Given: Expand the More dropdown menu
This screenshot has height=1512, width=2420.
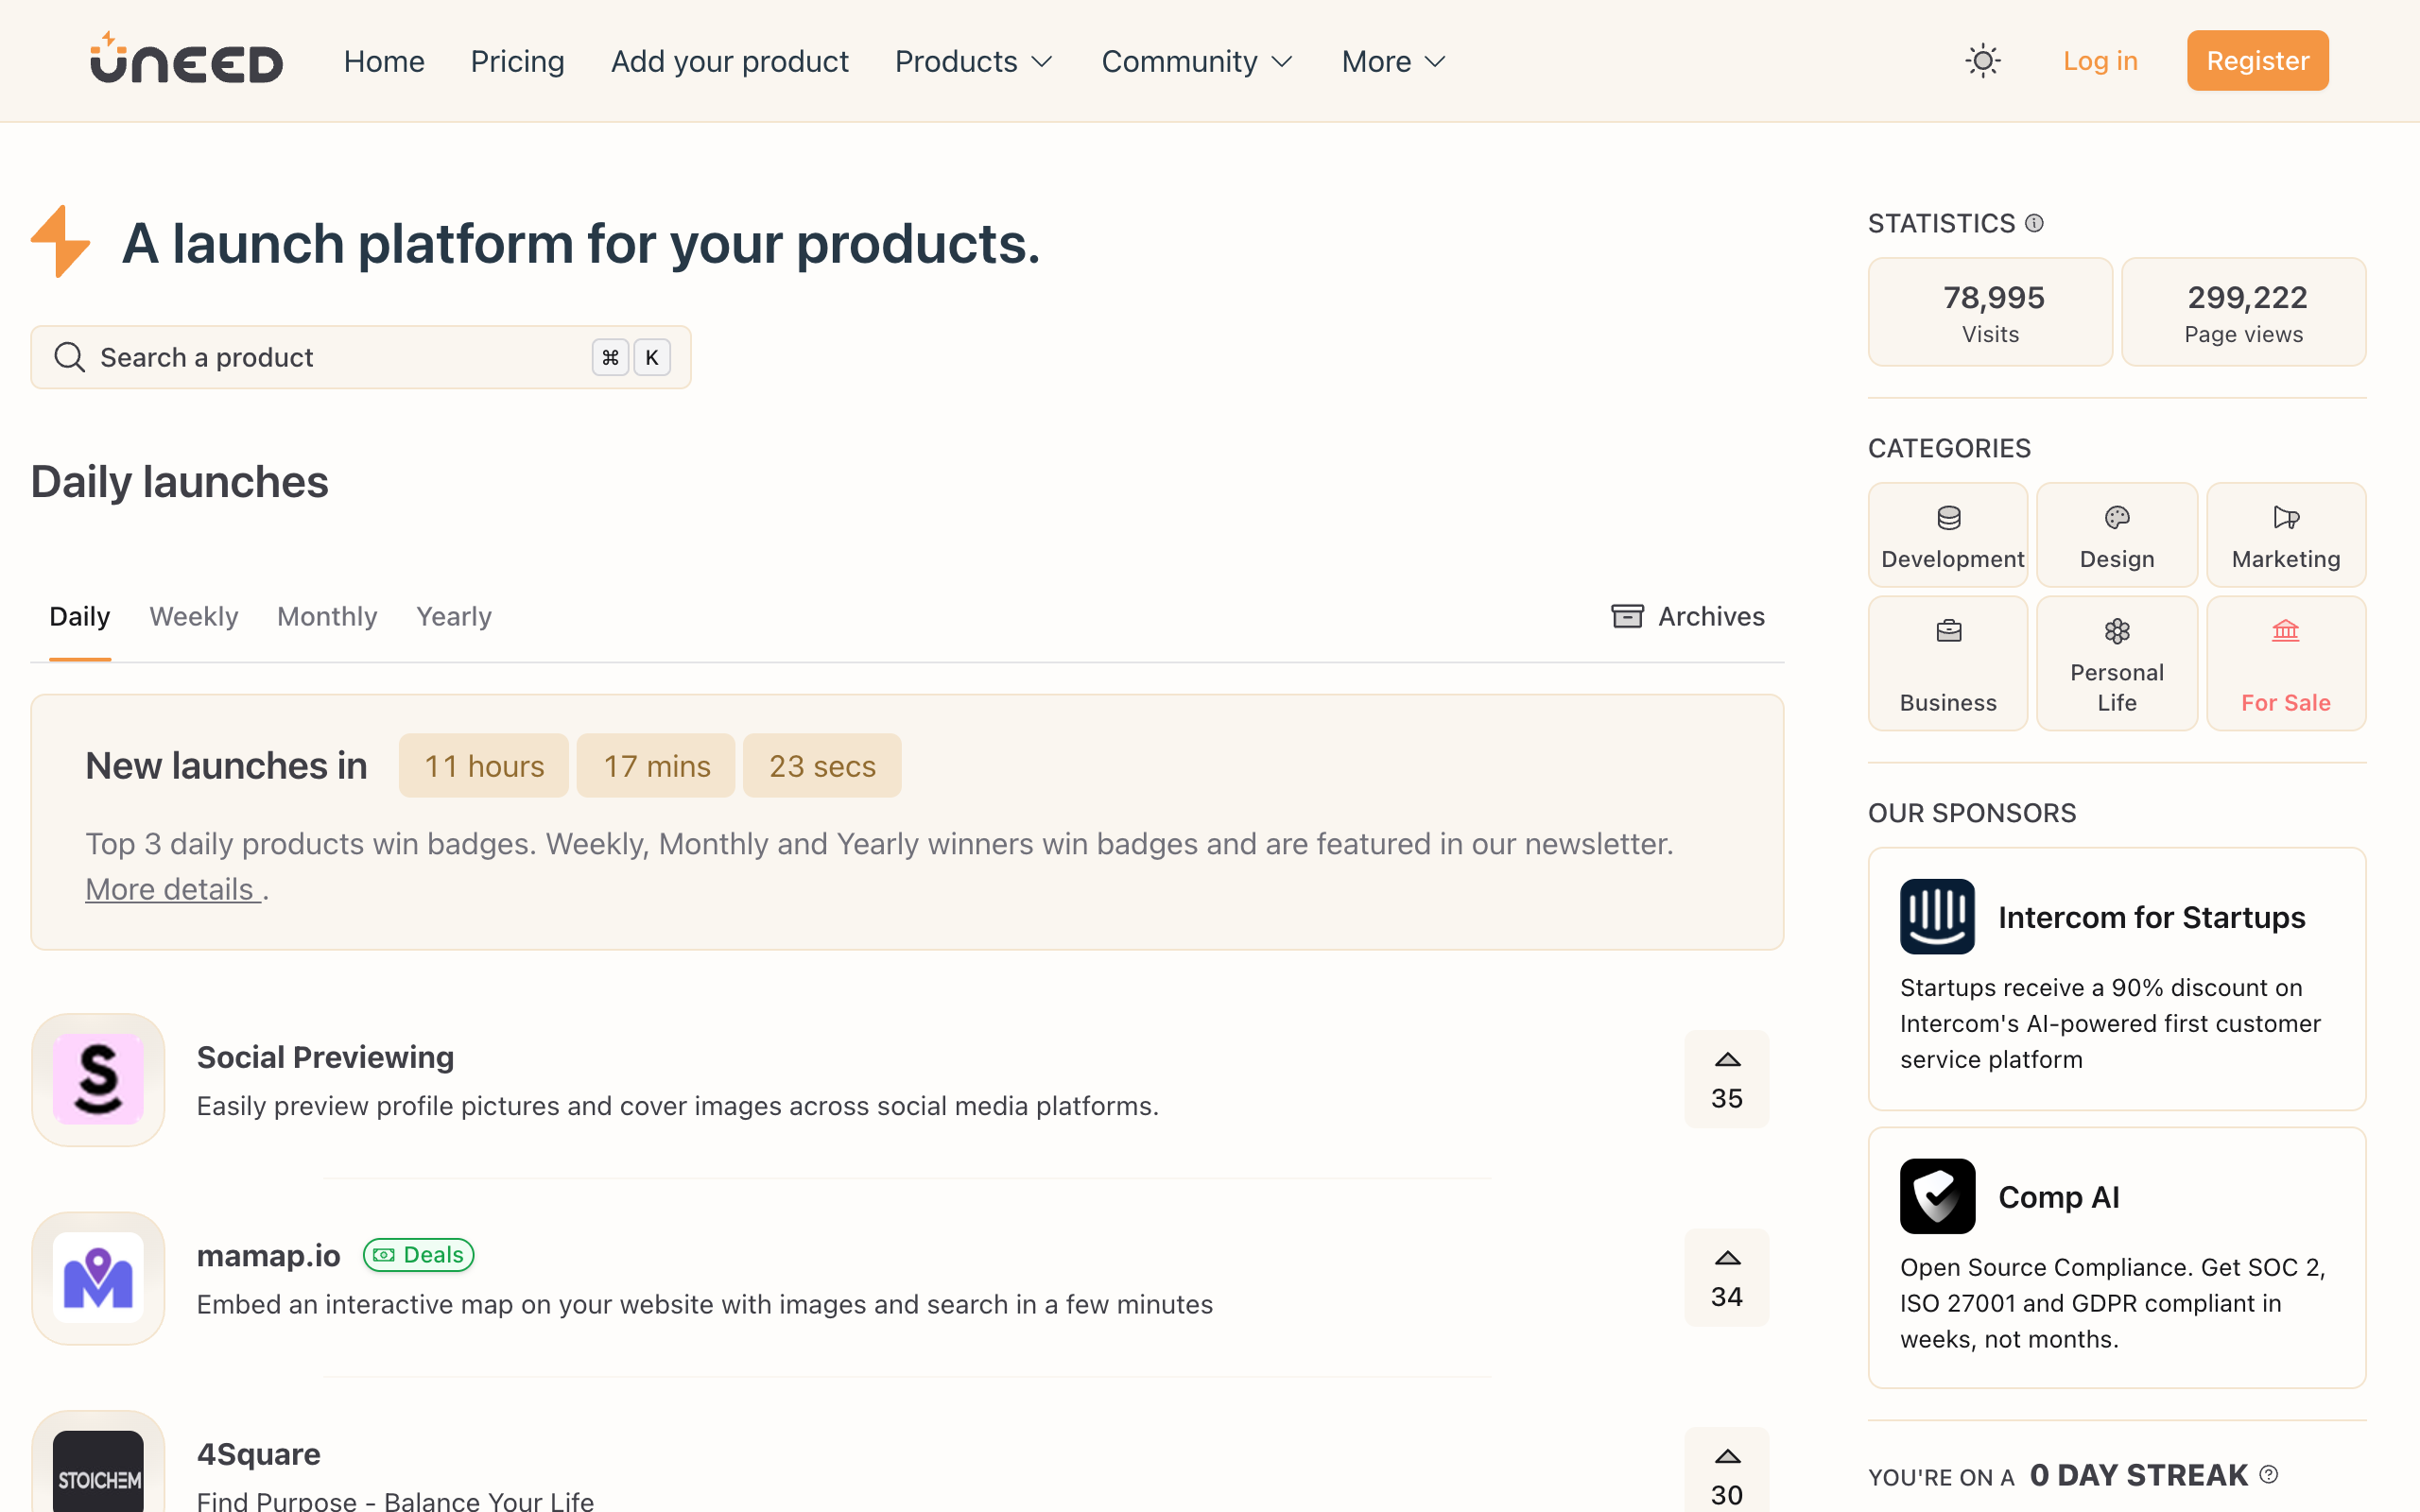Looking at the screenshot, I should [1393, 61].
